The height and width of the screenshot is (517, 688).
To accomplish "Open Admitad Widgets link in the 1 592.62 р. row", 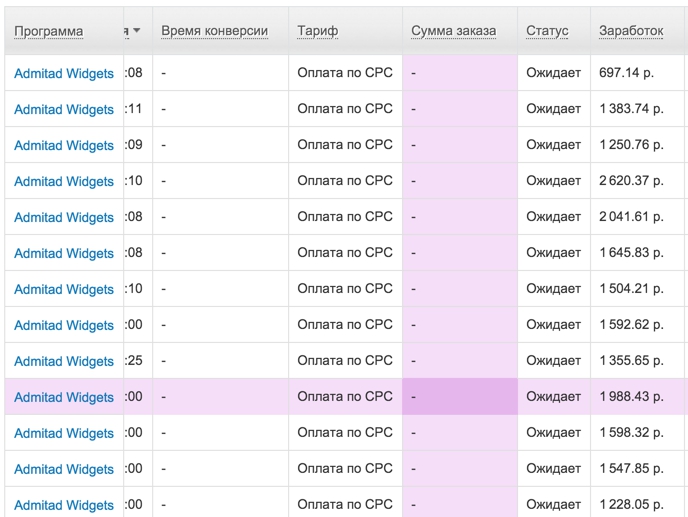I will [64, 325].
